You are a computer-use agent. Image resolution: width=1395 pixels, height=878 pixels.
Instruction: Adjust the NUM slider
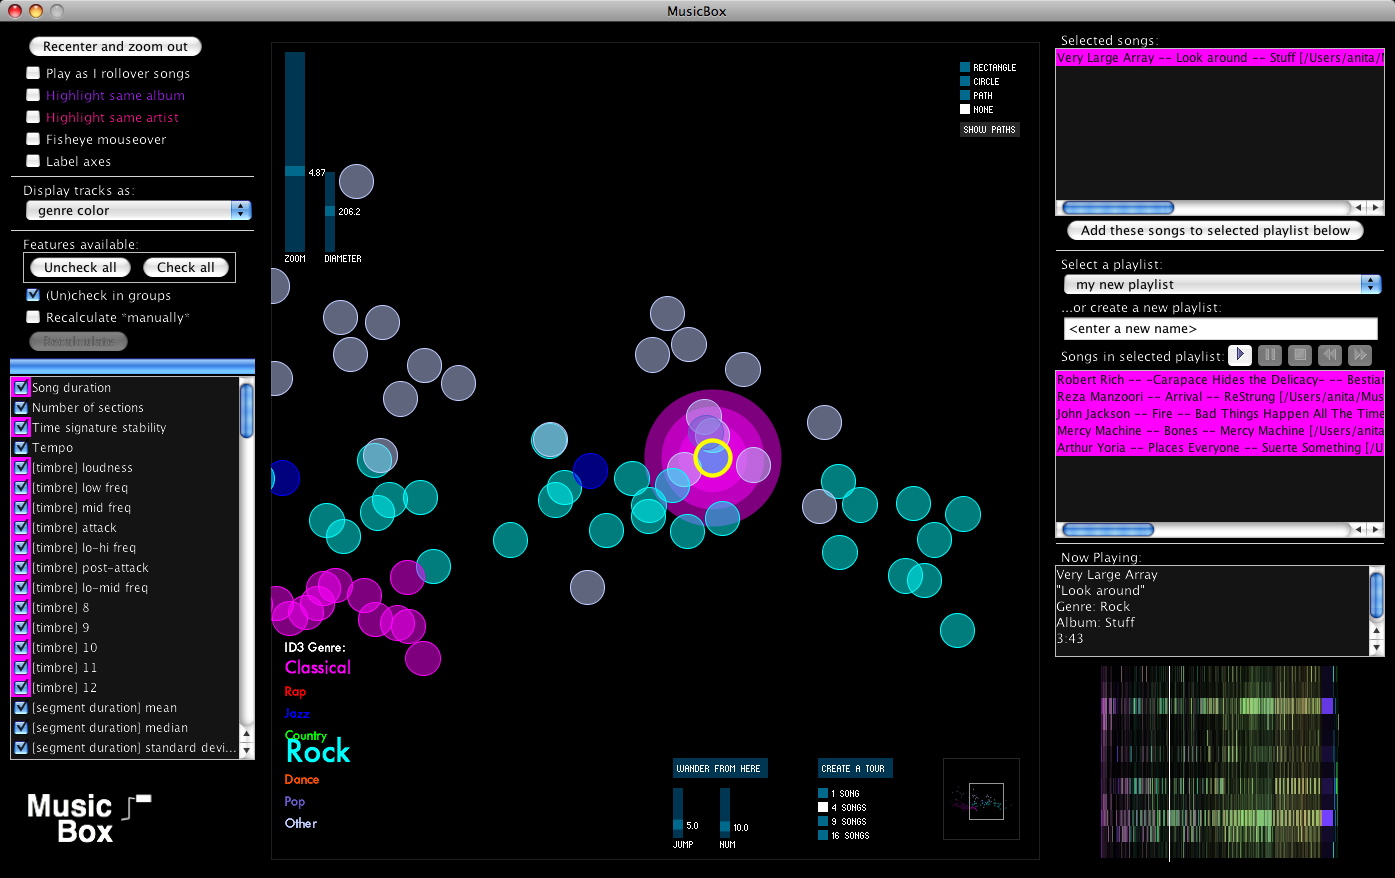[725, 827]
